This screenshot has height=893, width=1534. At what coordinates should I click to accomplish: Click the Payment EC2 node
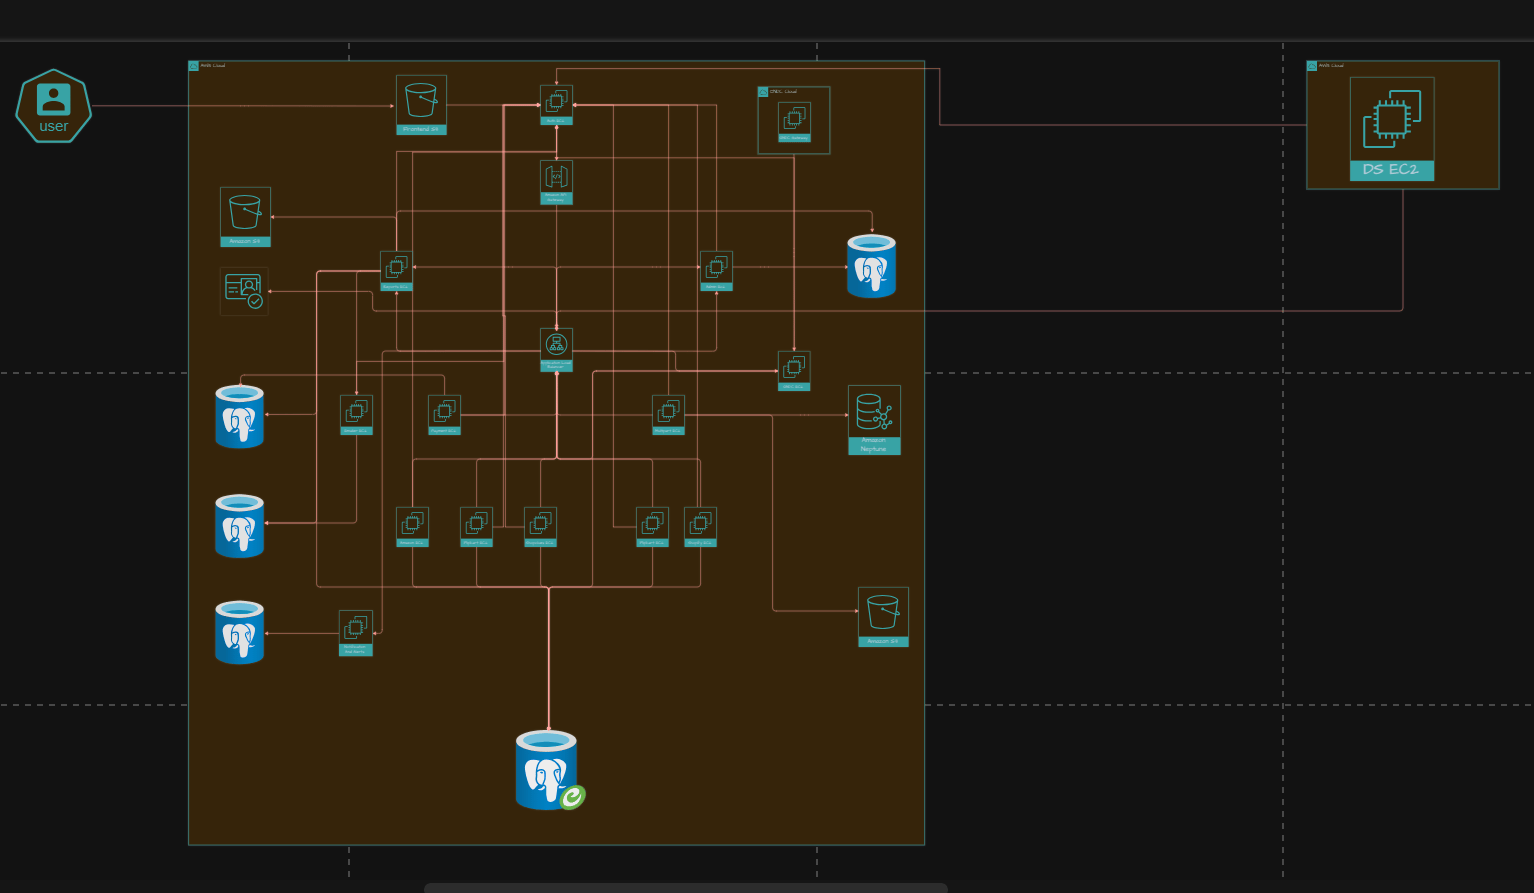444,414
